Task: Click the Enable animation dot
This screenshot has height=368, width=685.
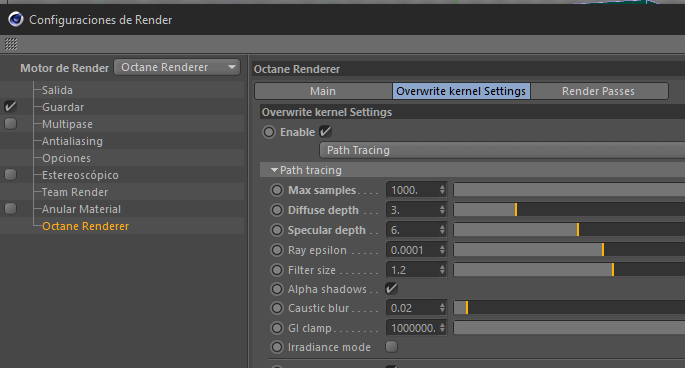Action: [269, 132]
